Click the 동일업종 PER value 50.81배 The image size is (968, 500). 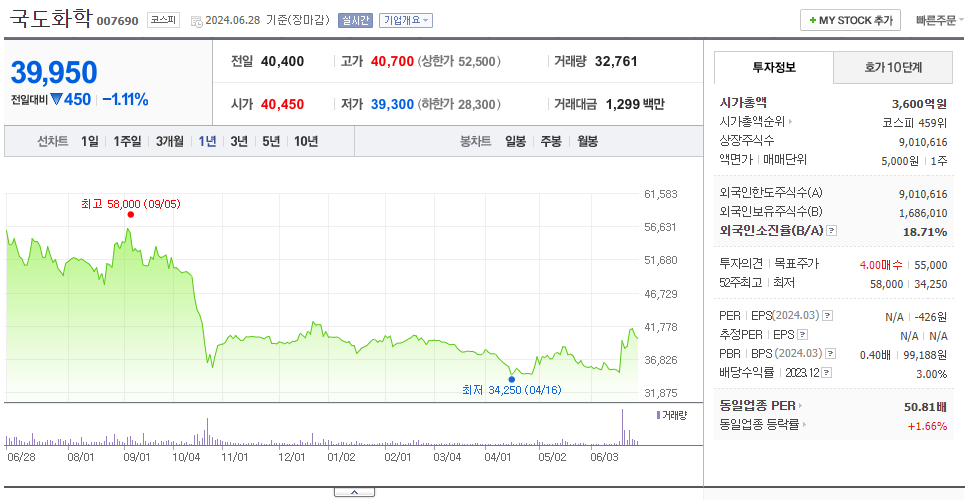pyautogui.click(x=925, y=407)
